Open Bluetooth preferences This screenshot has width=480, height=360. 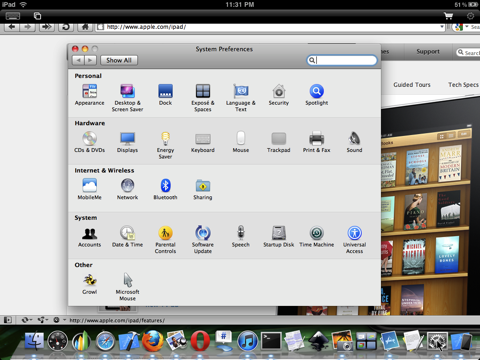[x=165, y=189]
